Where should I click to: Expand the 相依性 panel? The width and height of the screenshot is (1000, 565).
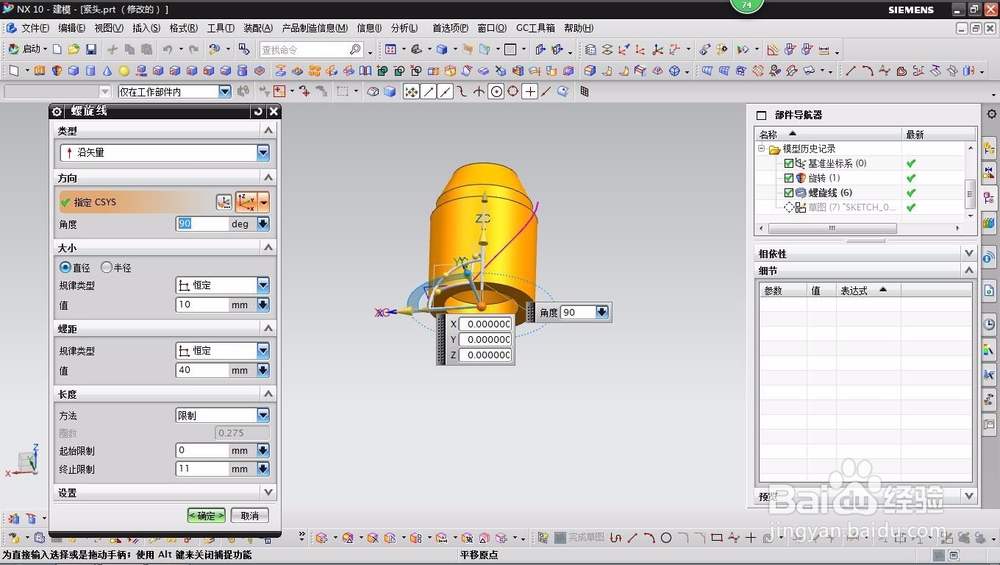pos(969,253)
